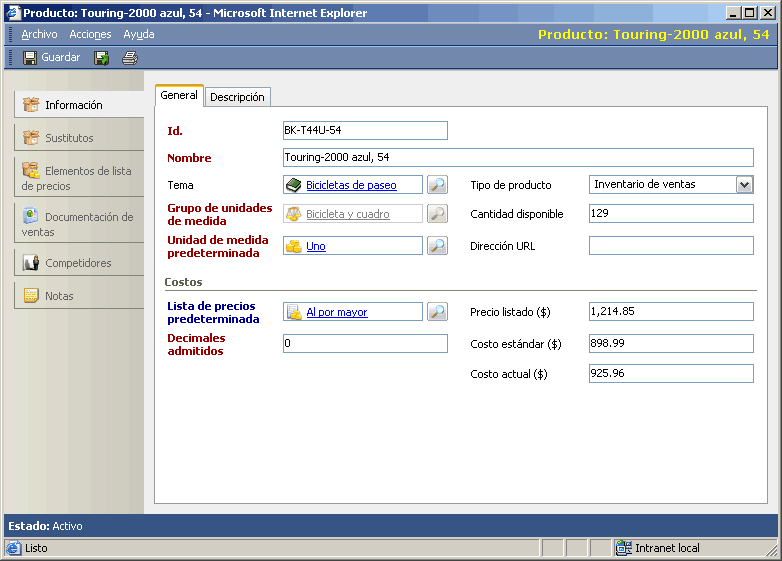Click the Print toolbar icon

click(130, 58)
